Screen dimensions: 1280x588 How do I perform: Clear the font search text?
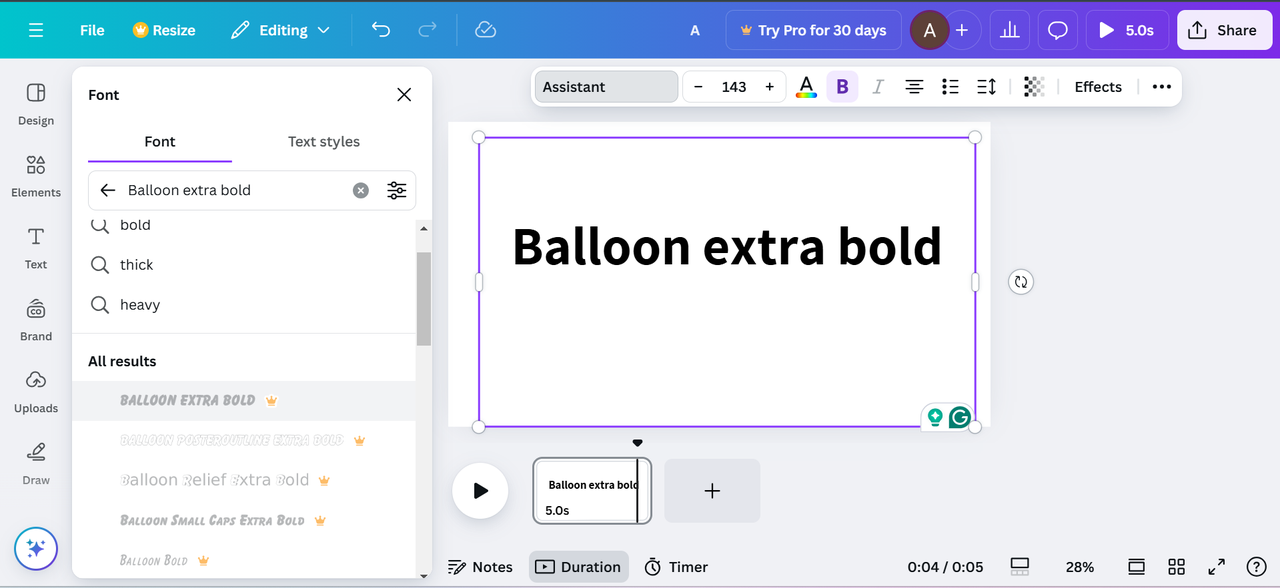(x=361, y=190)
